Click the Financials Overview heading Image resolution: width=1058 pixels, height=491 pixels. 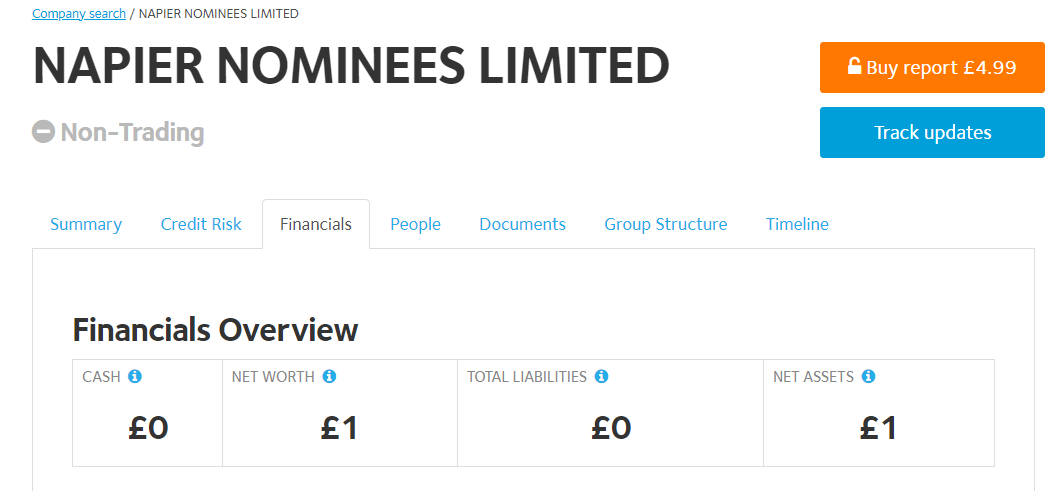[x=215, y=330]
